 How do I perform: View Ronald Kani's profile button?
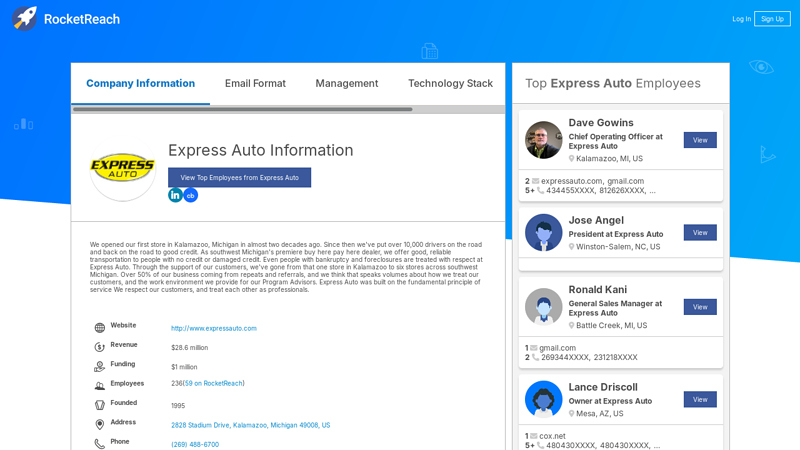[x=700, y=307]
